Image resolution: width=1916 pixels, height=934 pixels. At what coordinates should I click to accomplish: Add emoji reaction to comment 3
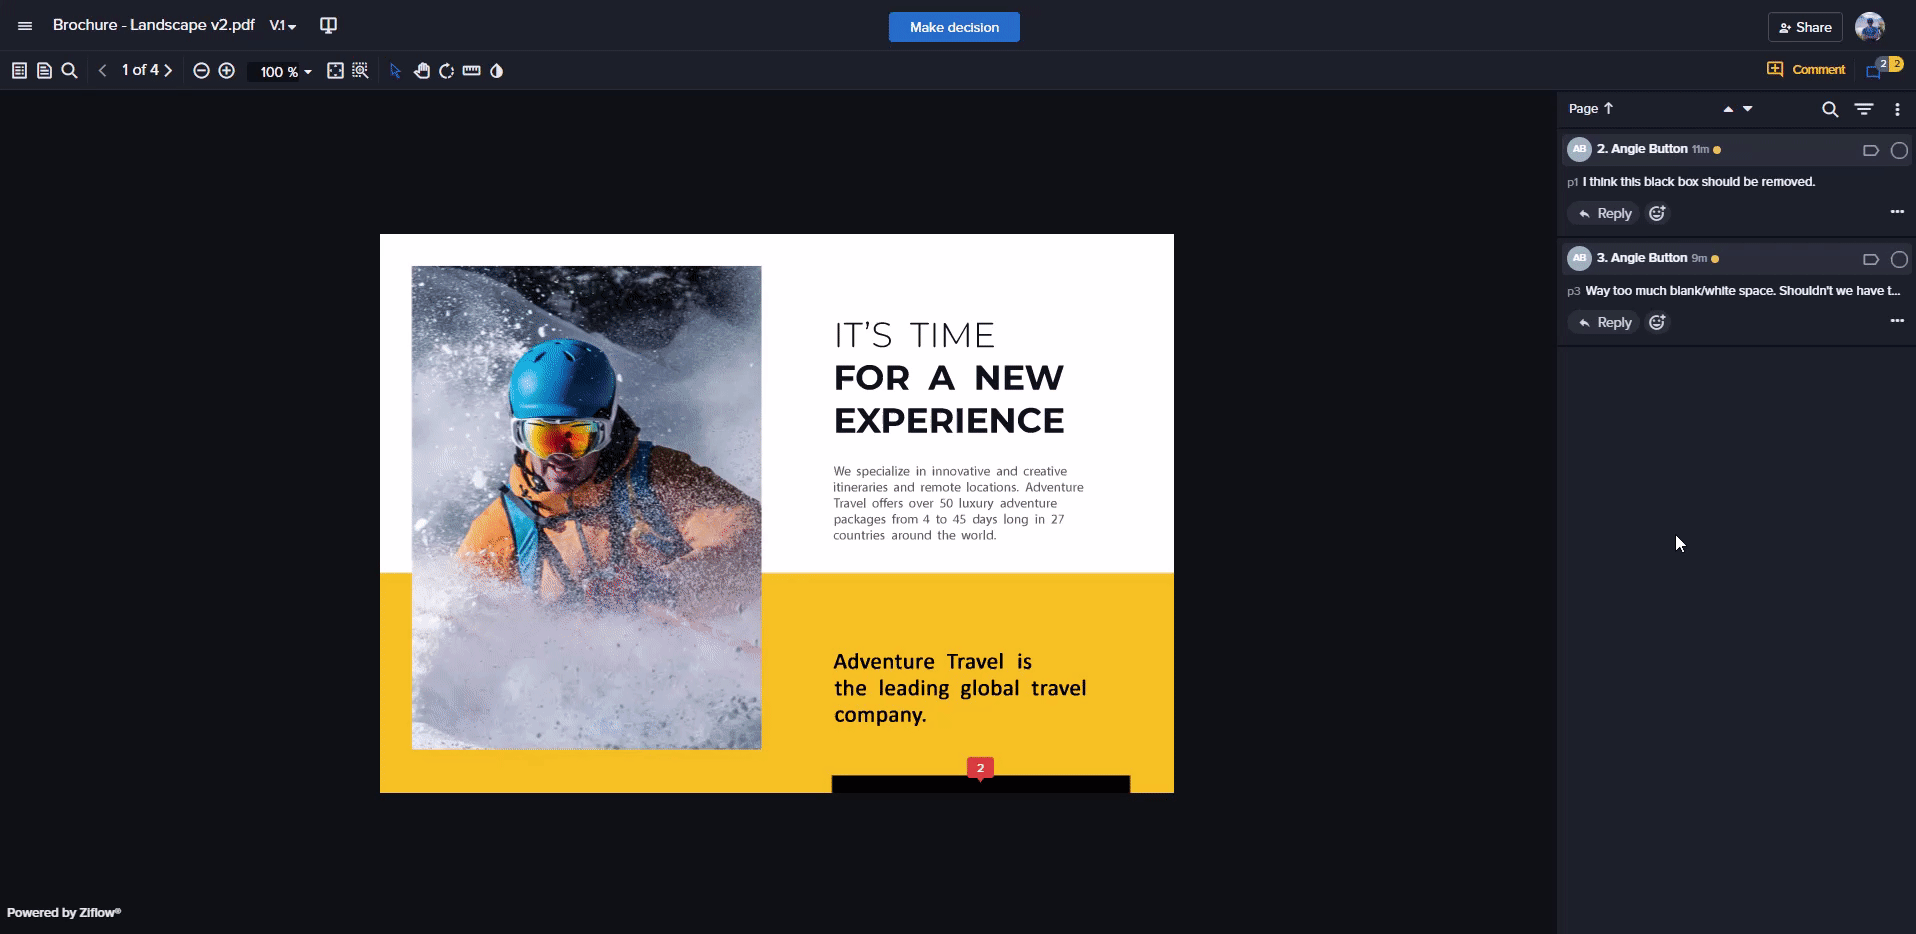click(1657, 322)
